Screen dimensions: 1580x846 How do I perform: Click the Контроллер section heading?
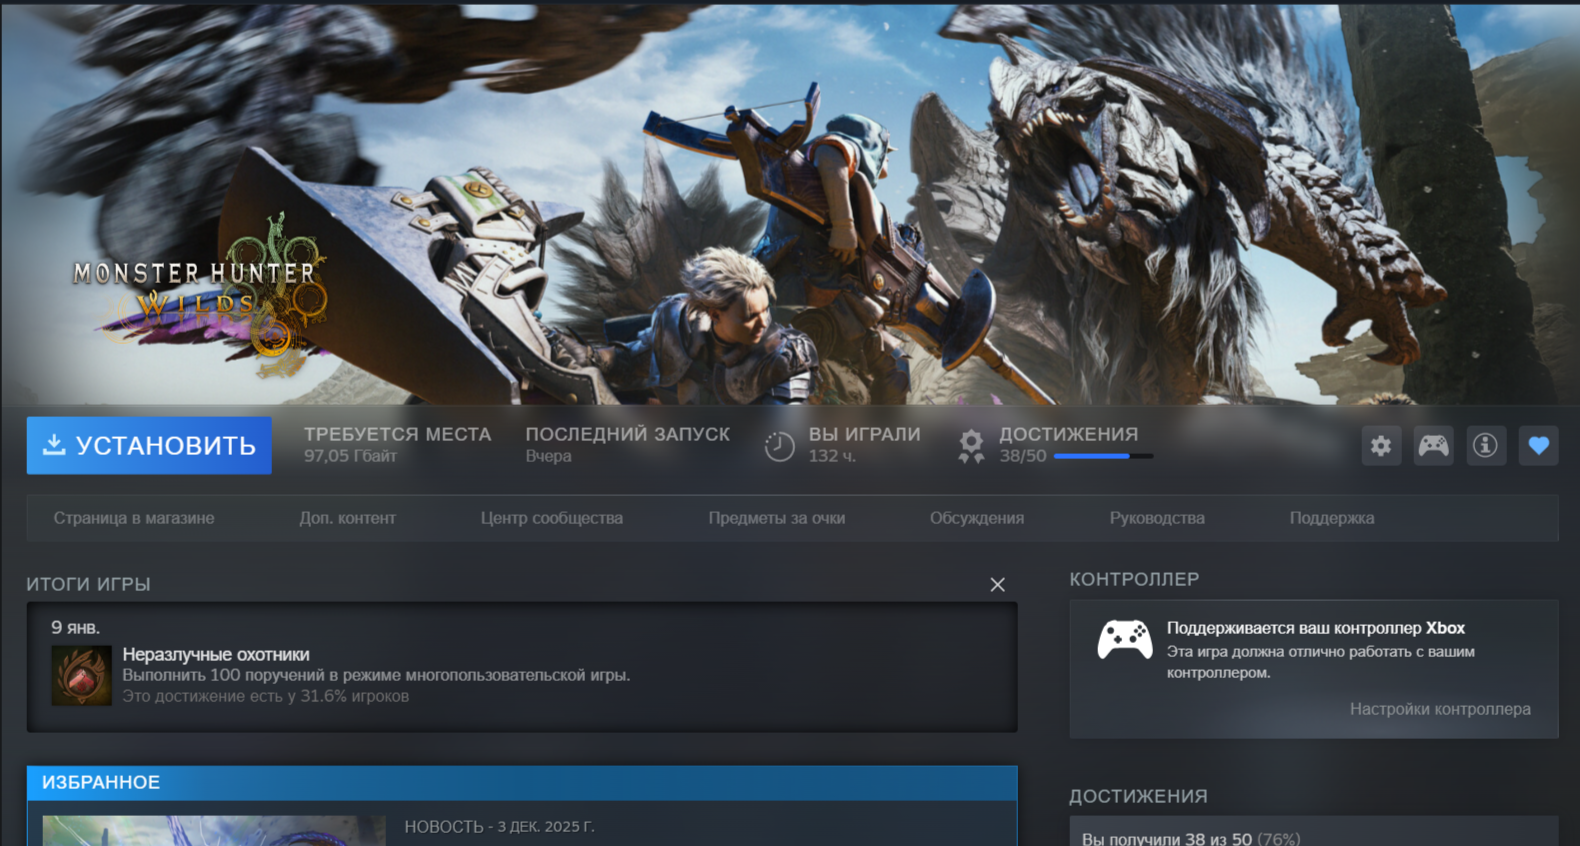[1134, 579]
